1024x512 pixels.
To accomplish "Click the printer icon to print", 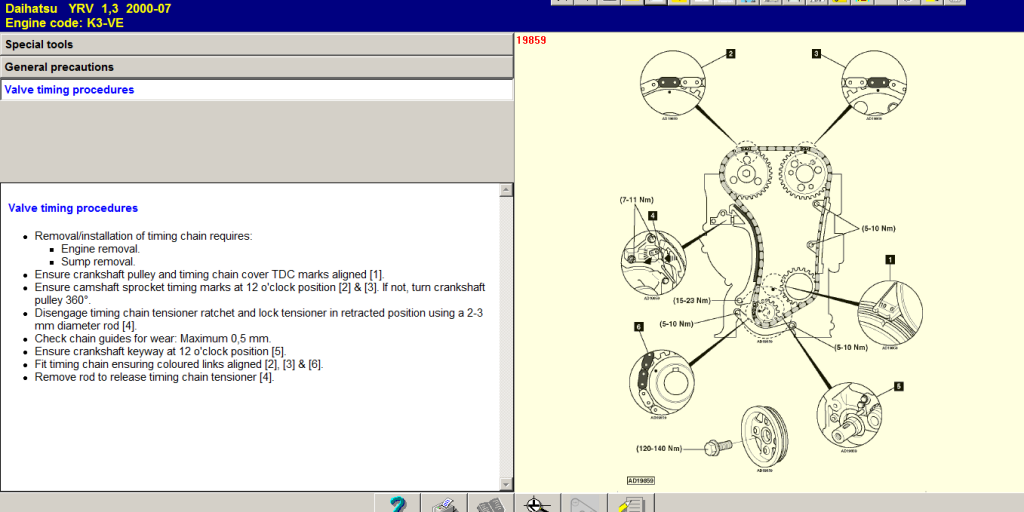I will [x=444, y=504].
